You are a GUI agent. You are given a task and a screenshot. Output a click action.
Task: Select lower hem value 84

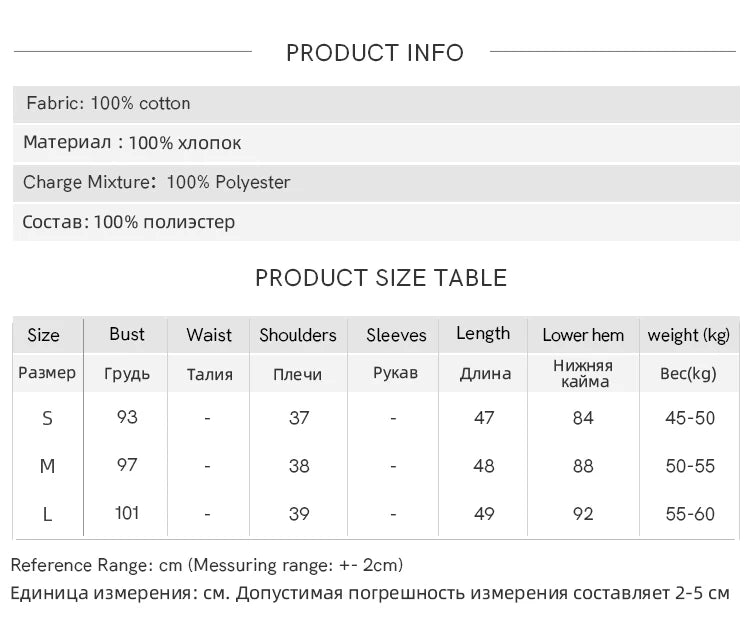pos(583,418)
